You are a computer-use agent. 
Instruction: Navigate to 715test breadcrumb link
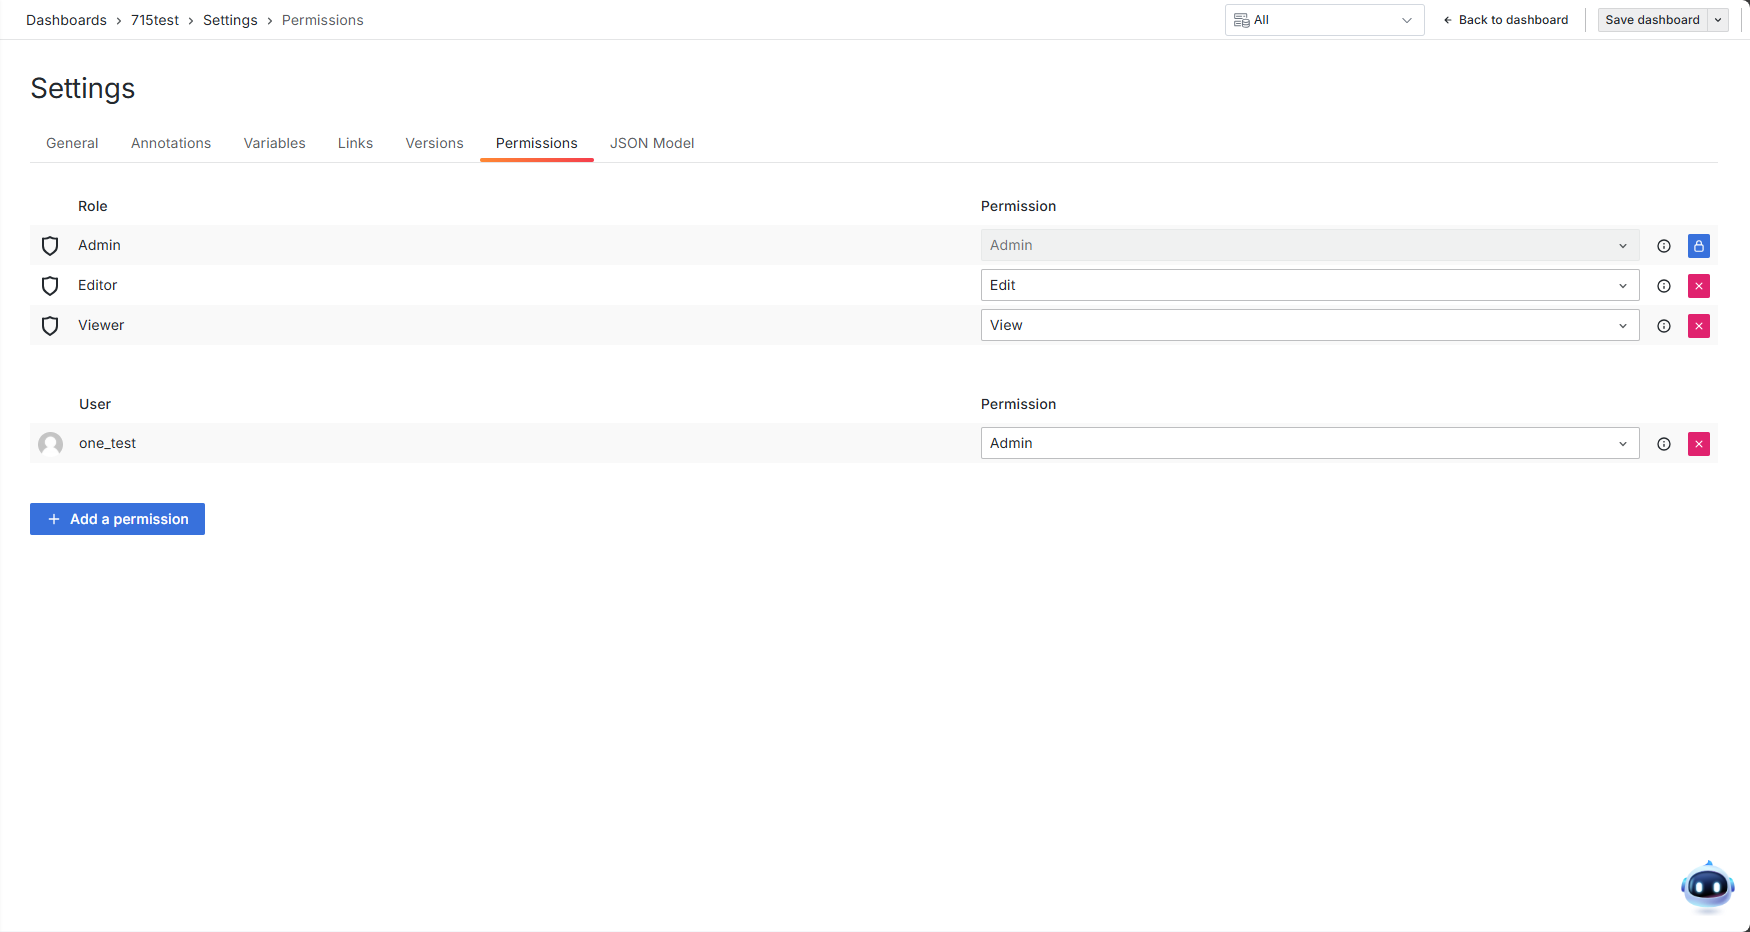click(x=155, y=20)
